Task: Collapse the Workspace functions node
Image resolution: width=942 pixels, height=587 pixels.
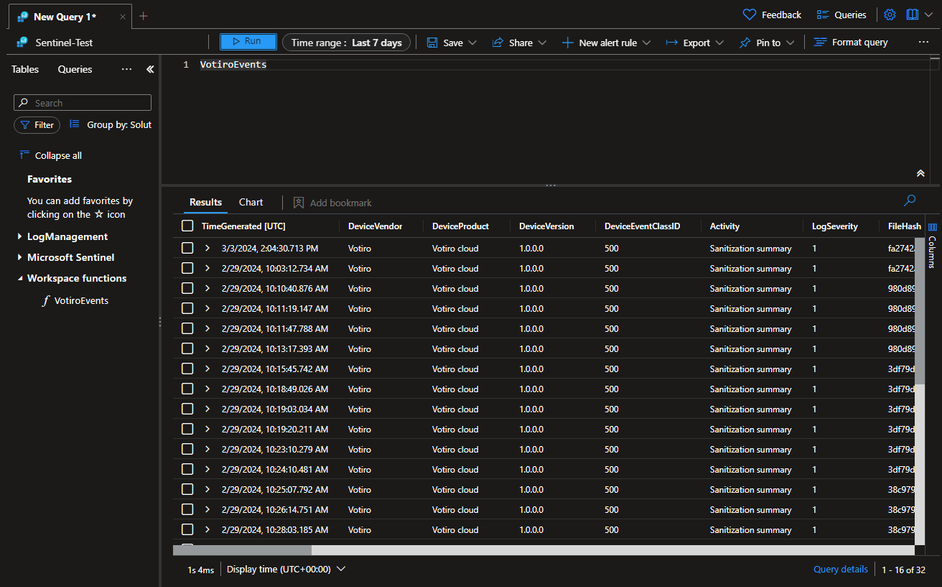Action: pyautogui.click(x=19, y=278)
